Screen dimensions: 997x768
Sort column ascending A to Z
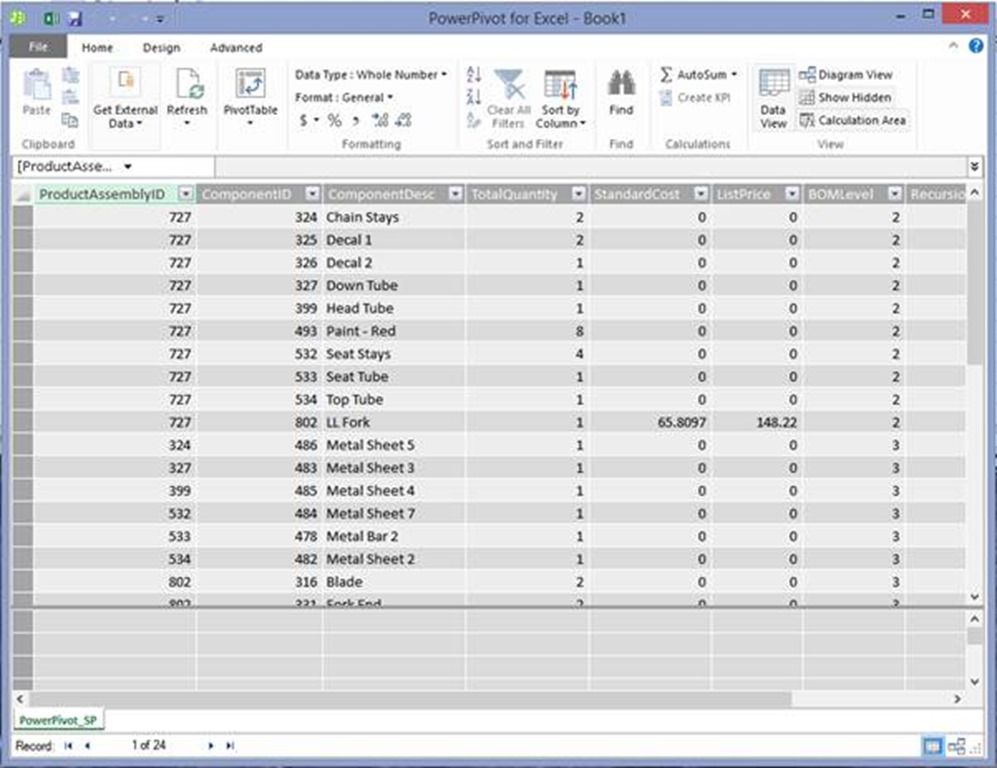pos(474,75)
